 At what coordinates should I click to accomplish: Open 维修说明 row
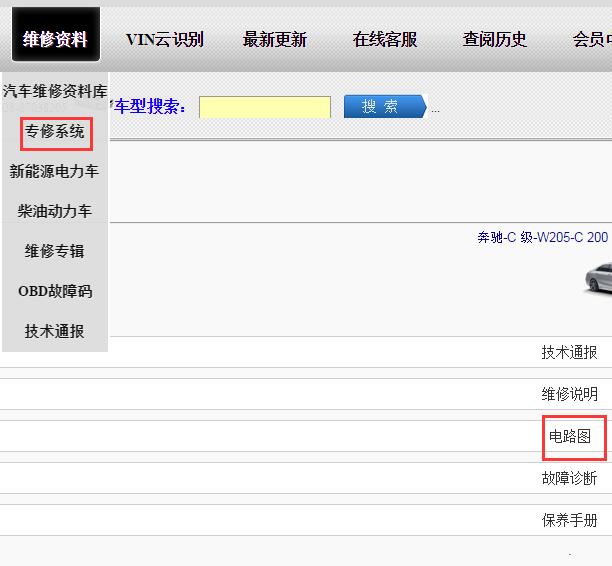pos(569,394)
